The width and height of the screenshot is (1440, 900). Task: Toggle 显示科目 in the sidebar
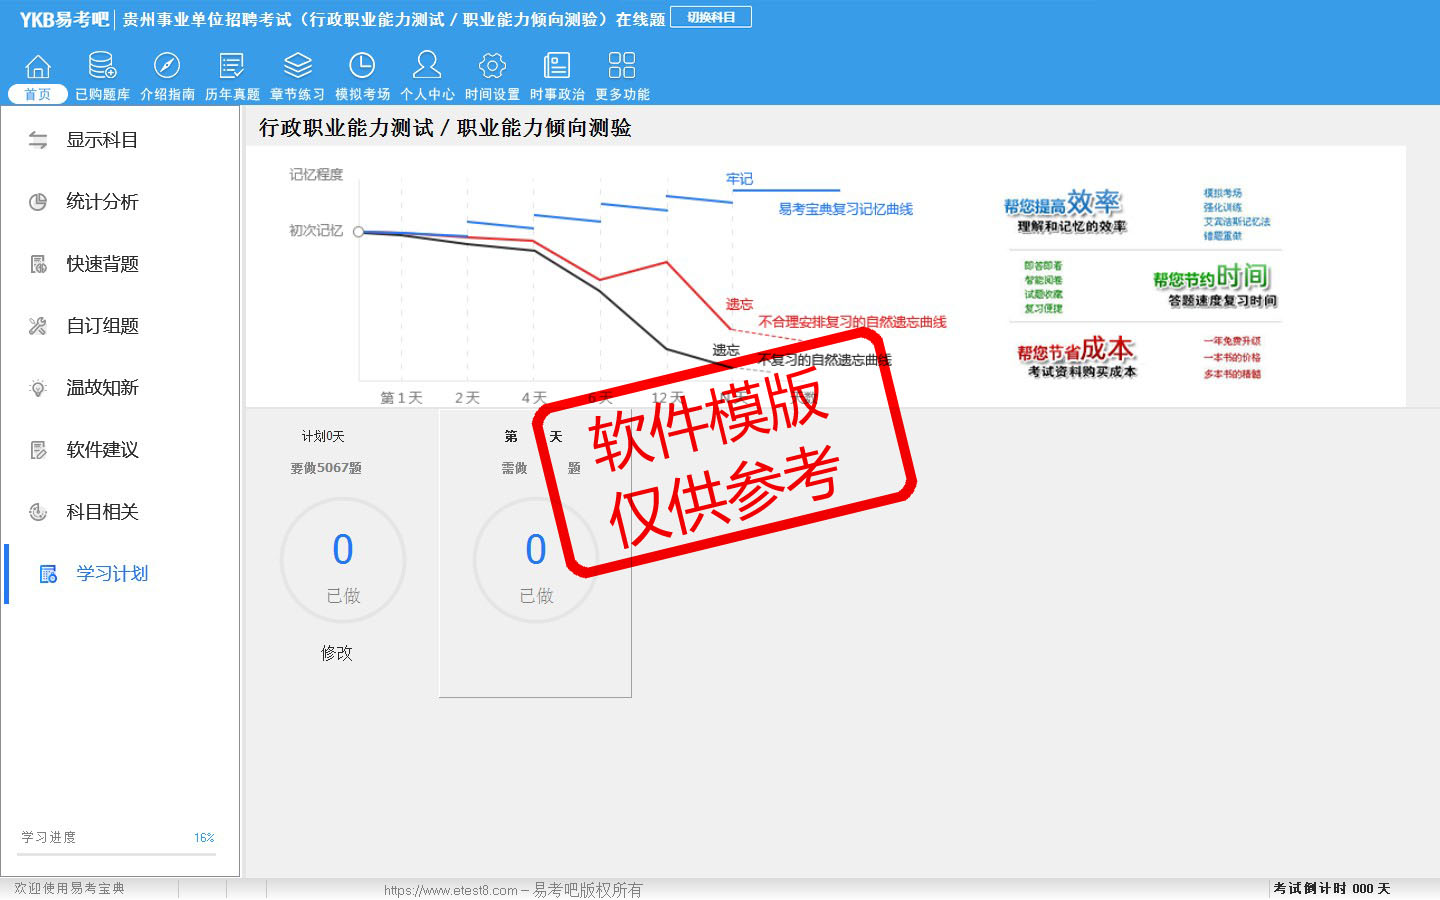(x=101, y=140)
